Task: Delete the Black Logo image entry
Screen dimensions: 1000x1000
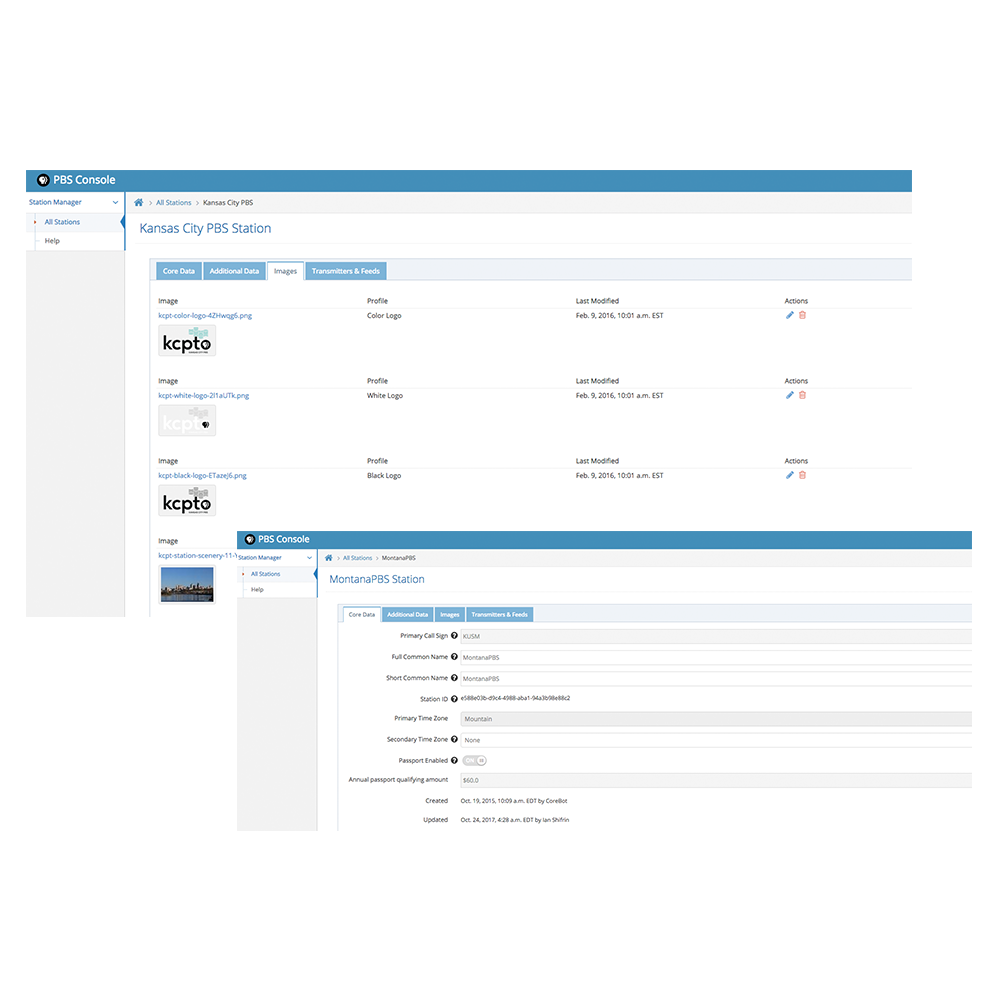Action: [802, 475]
